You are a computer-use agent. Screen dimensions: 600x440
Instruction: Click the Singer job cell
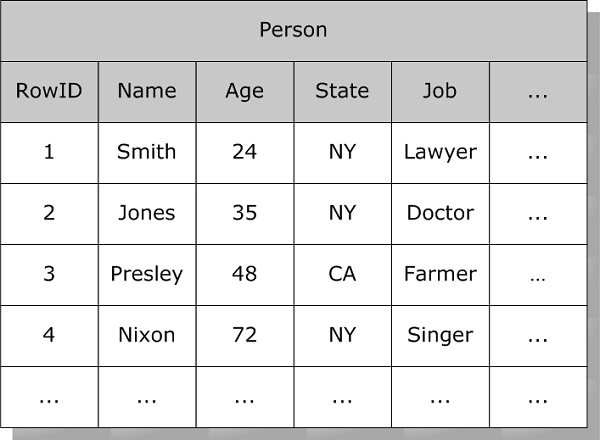click(440, 335)
